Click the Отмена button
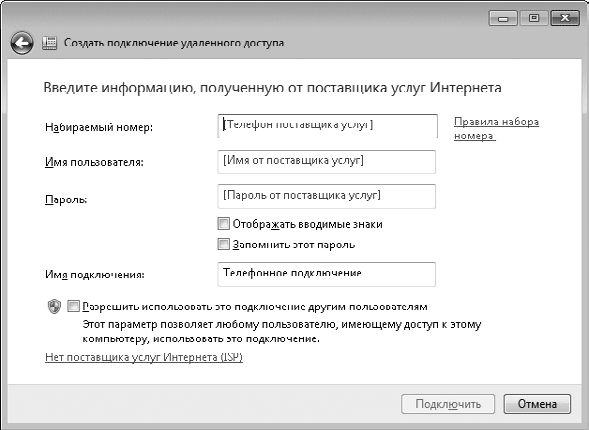The width and height of the screenshot is (589, 430). point(537,404)
